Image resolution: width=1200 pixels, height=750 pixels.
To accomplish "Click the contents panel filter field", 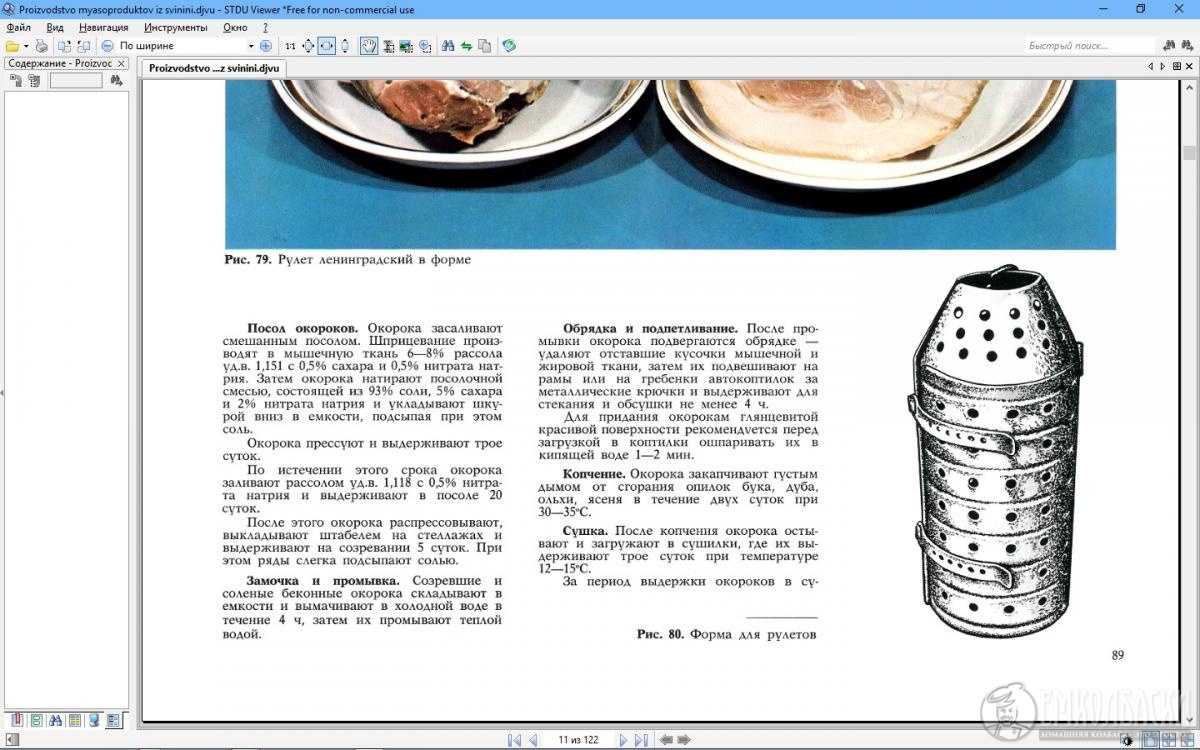I will click(x=76, y=81).
